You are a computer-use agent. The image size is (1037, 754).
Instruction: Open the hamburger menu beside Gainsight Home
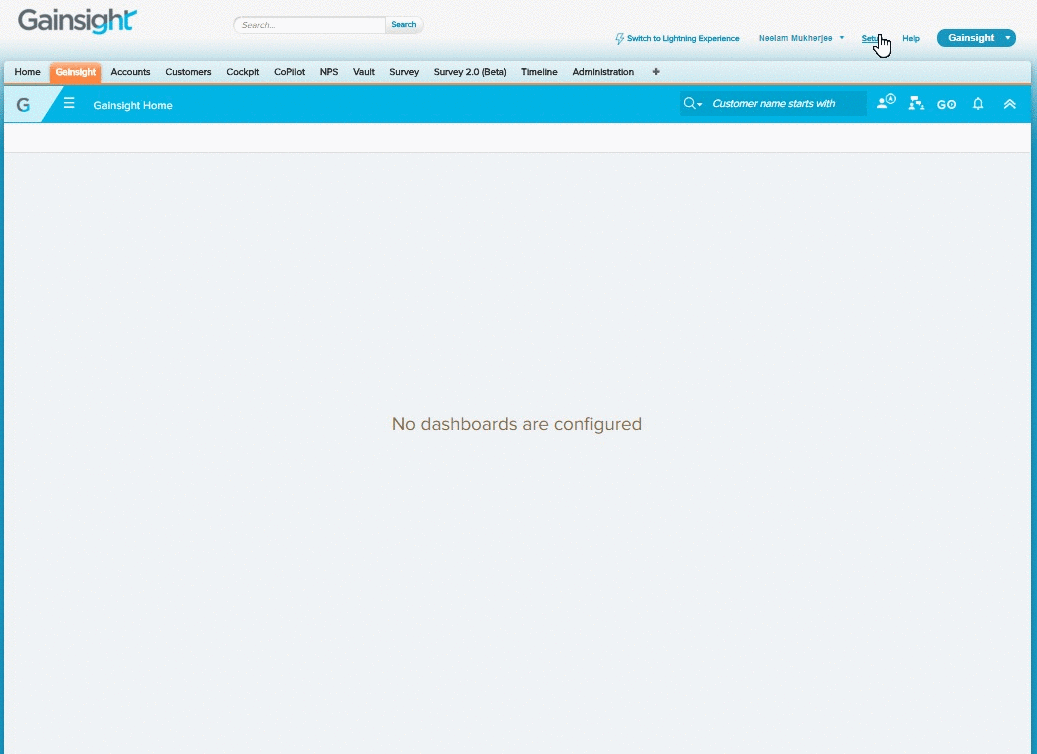click(69, 103)
